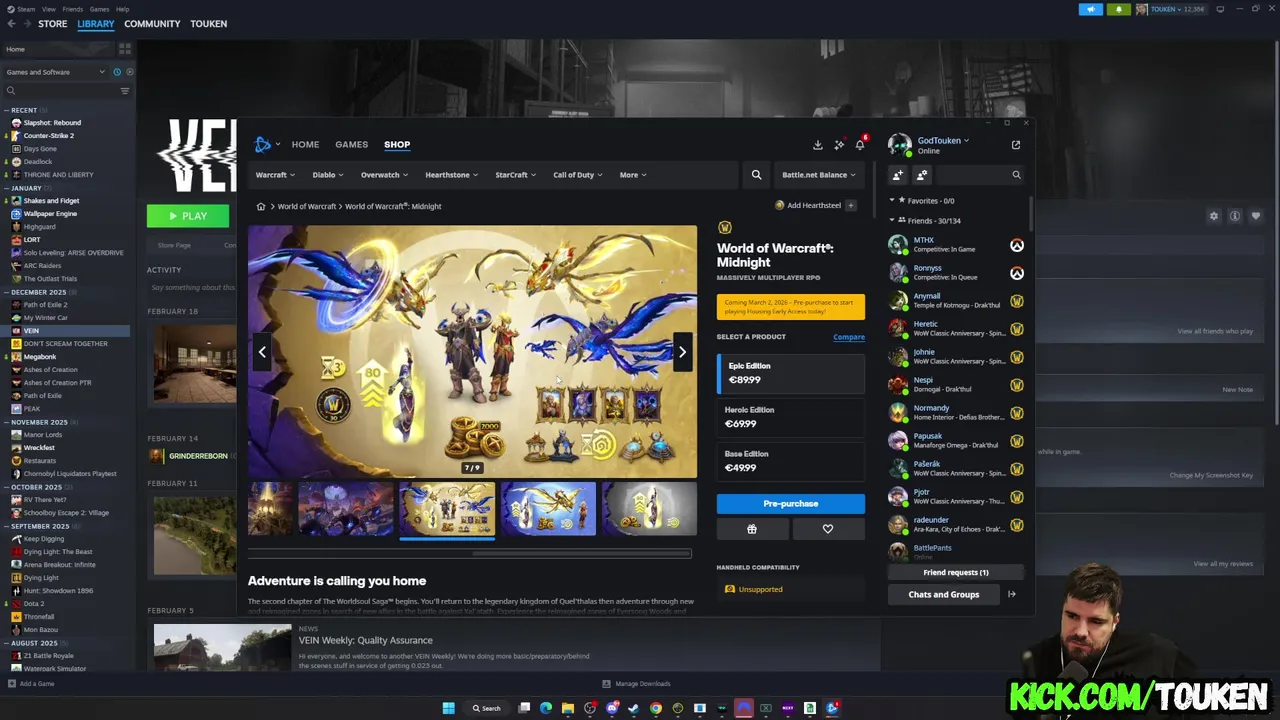Show previous image in the carousel

pyautogui.click(x=262, y=352)
